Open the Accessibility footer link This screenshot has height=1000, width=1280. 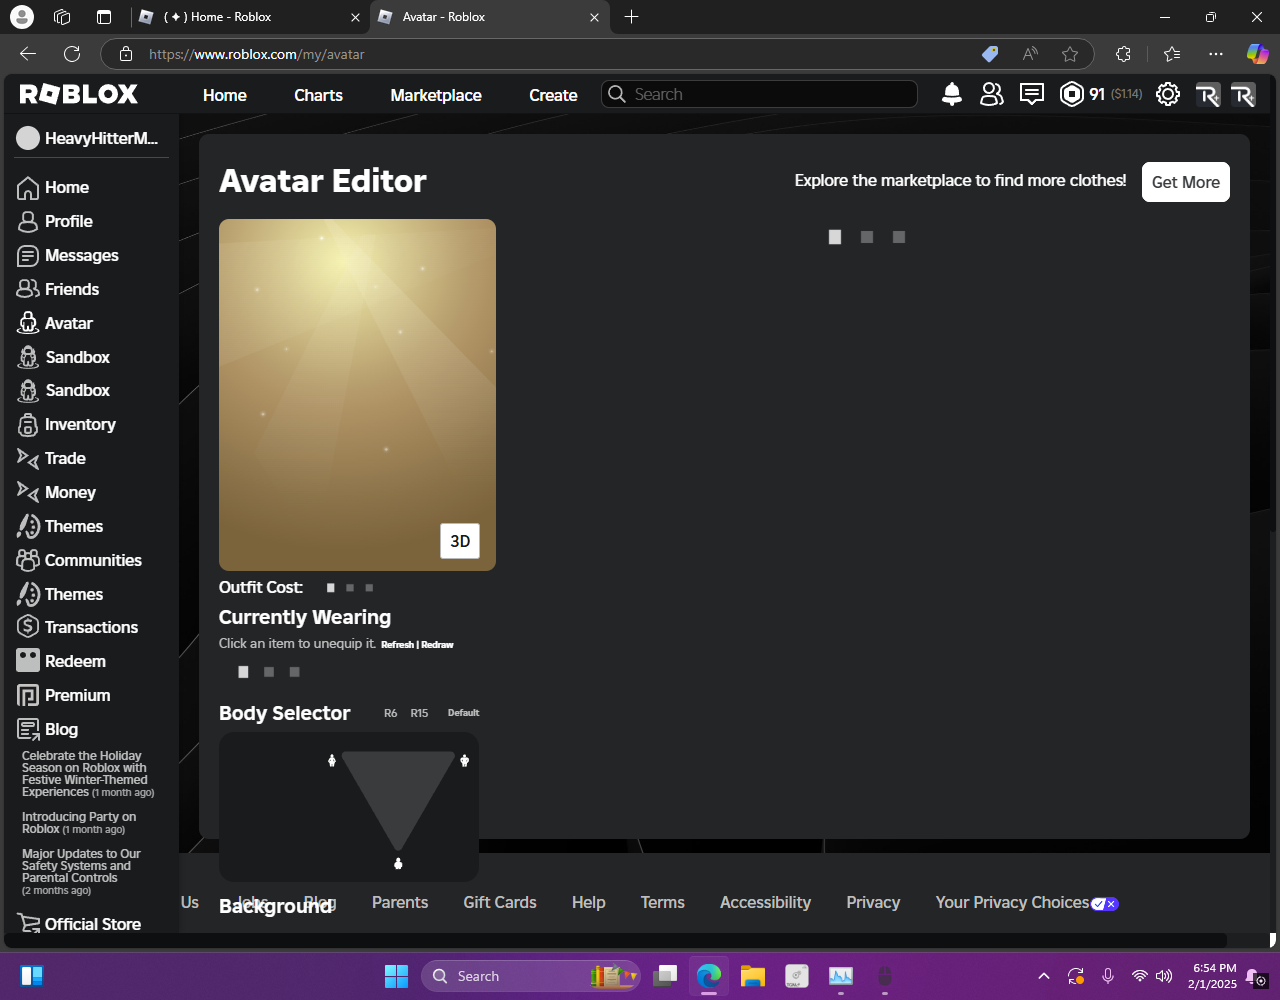pos(765,902)
